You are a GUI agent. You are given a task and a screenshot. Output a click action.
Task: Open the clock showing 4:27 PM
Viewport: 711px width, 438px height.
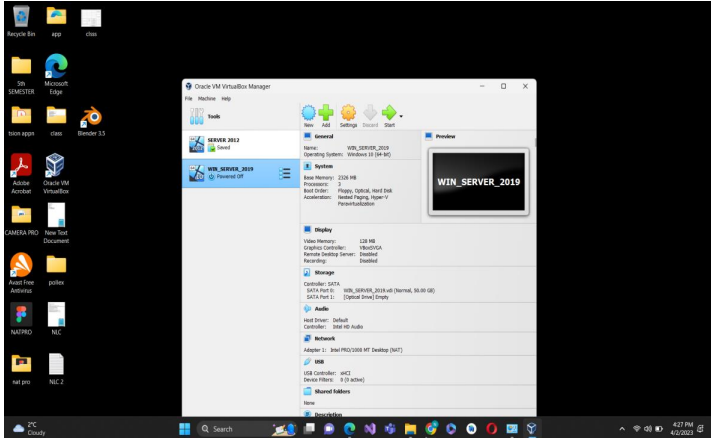(x=682, y=428)
